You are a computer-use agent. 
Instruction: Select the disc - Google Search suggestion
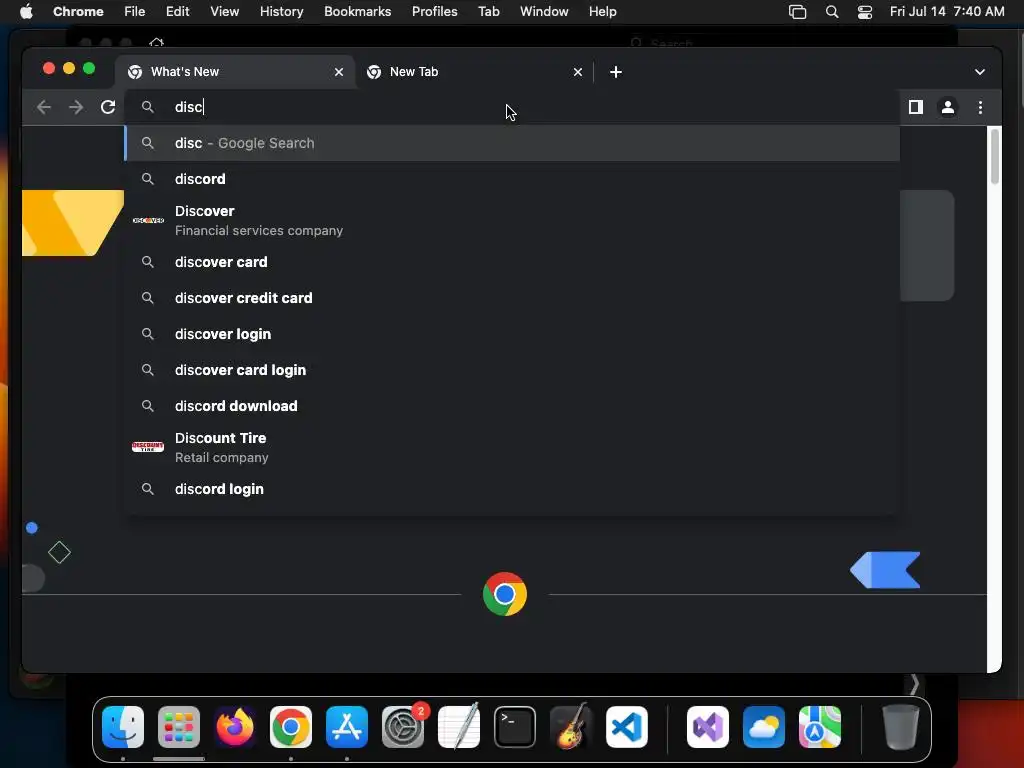coord(511,143)
